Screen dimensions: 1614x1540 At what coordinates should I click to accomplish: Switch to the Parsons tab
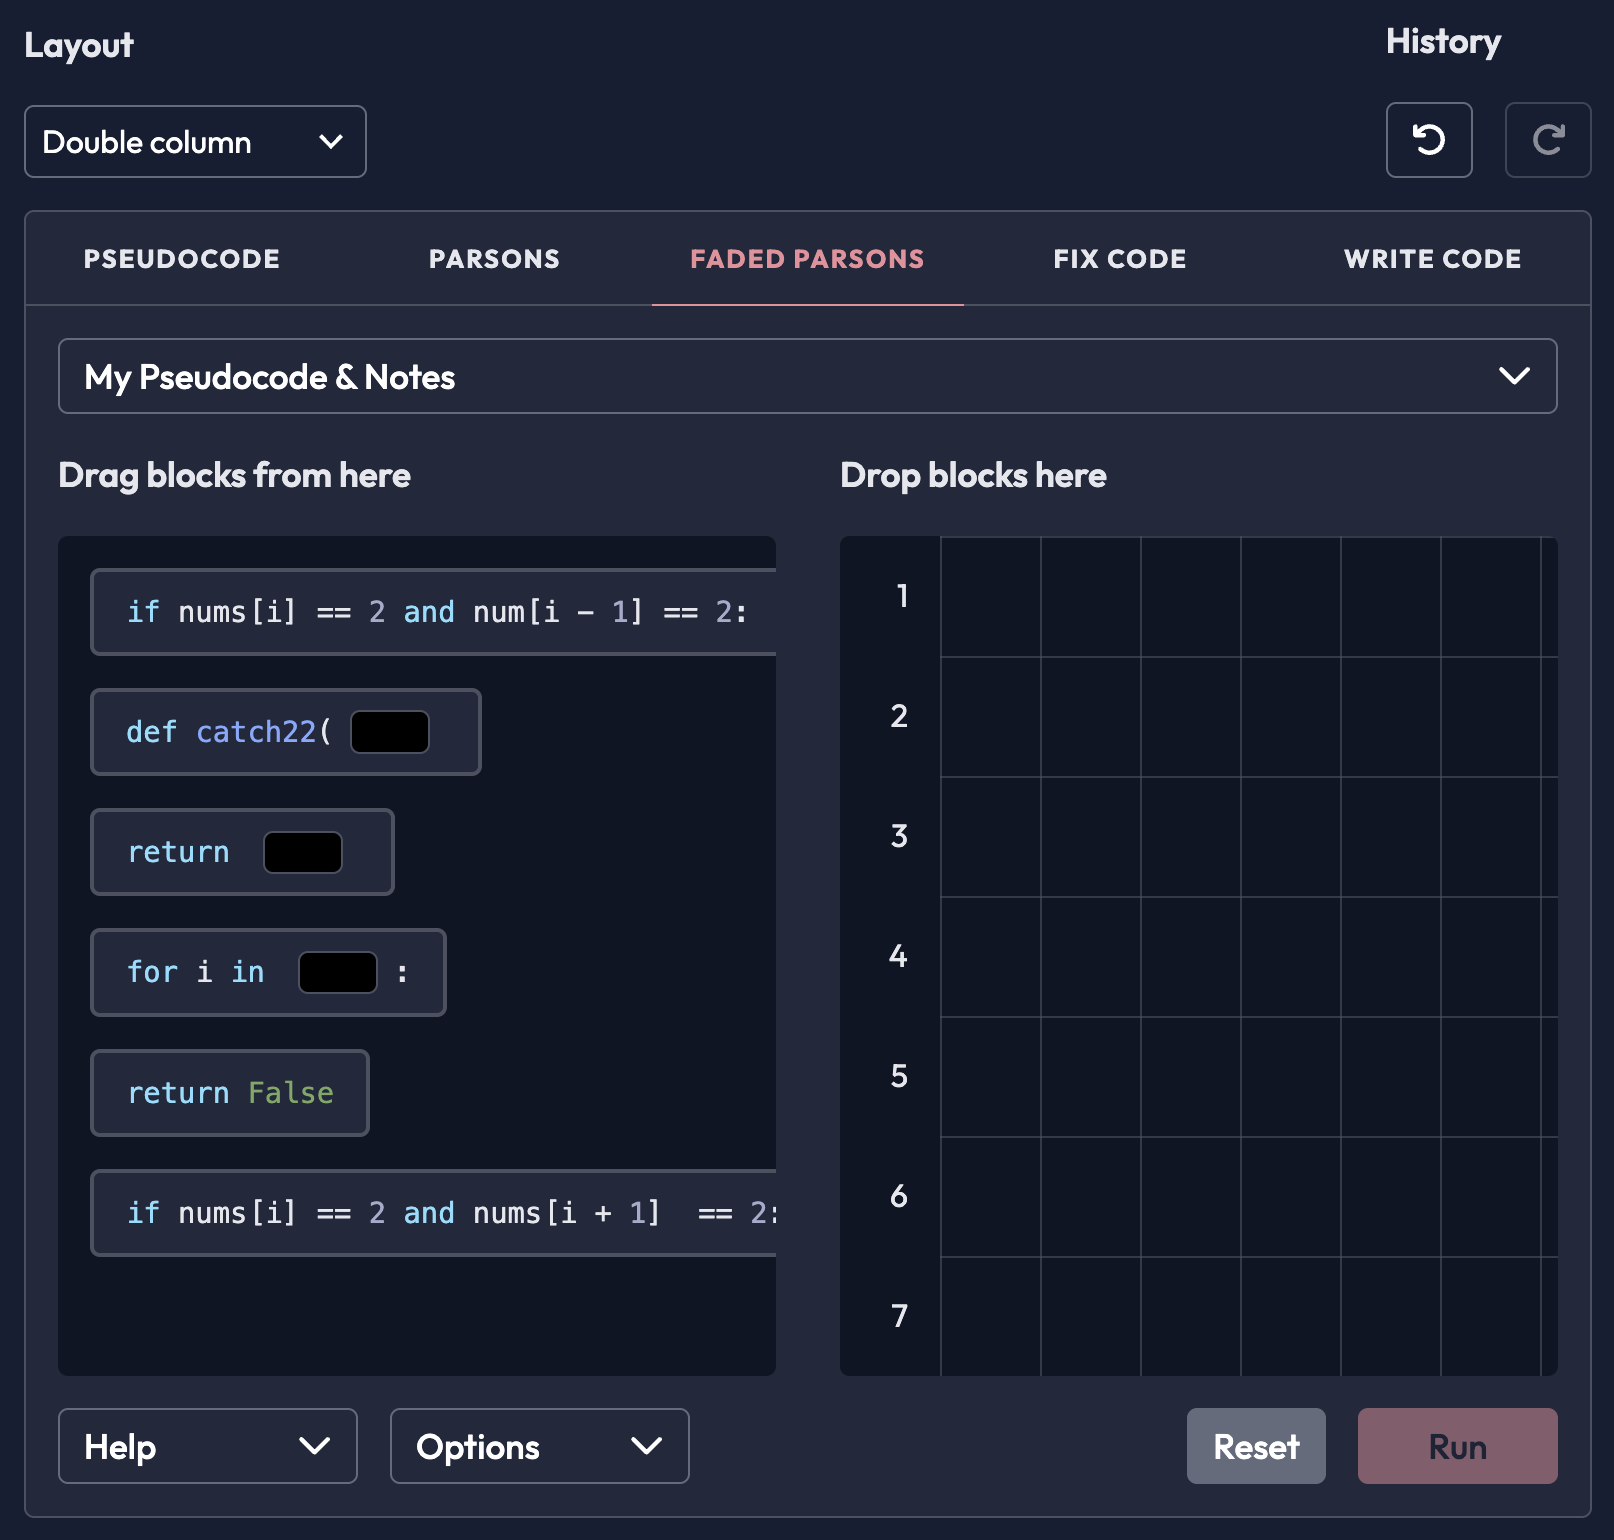[x=494, y=259]
